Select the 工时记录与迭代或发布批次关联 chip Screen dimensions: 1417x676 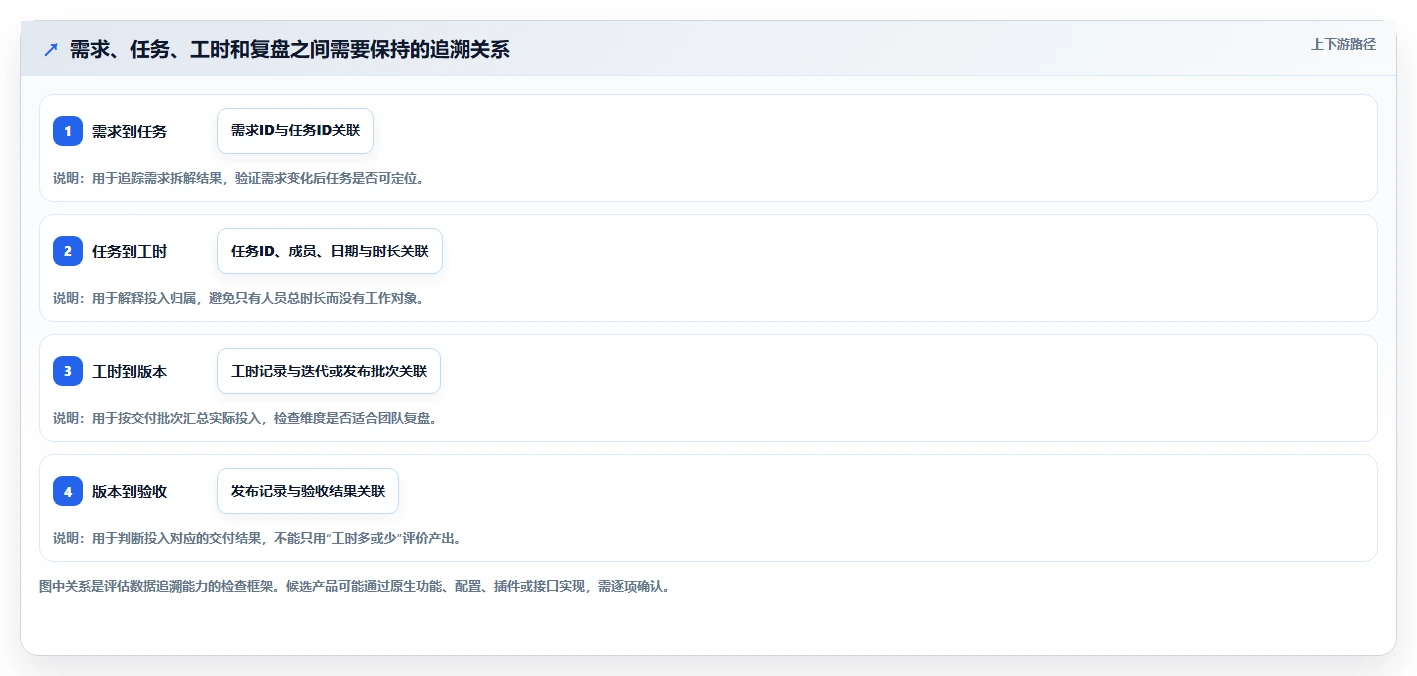pos(329,371)
